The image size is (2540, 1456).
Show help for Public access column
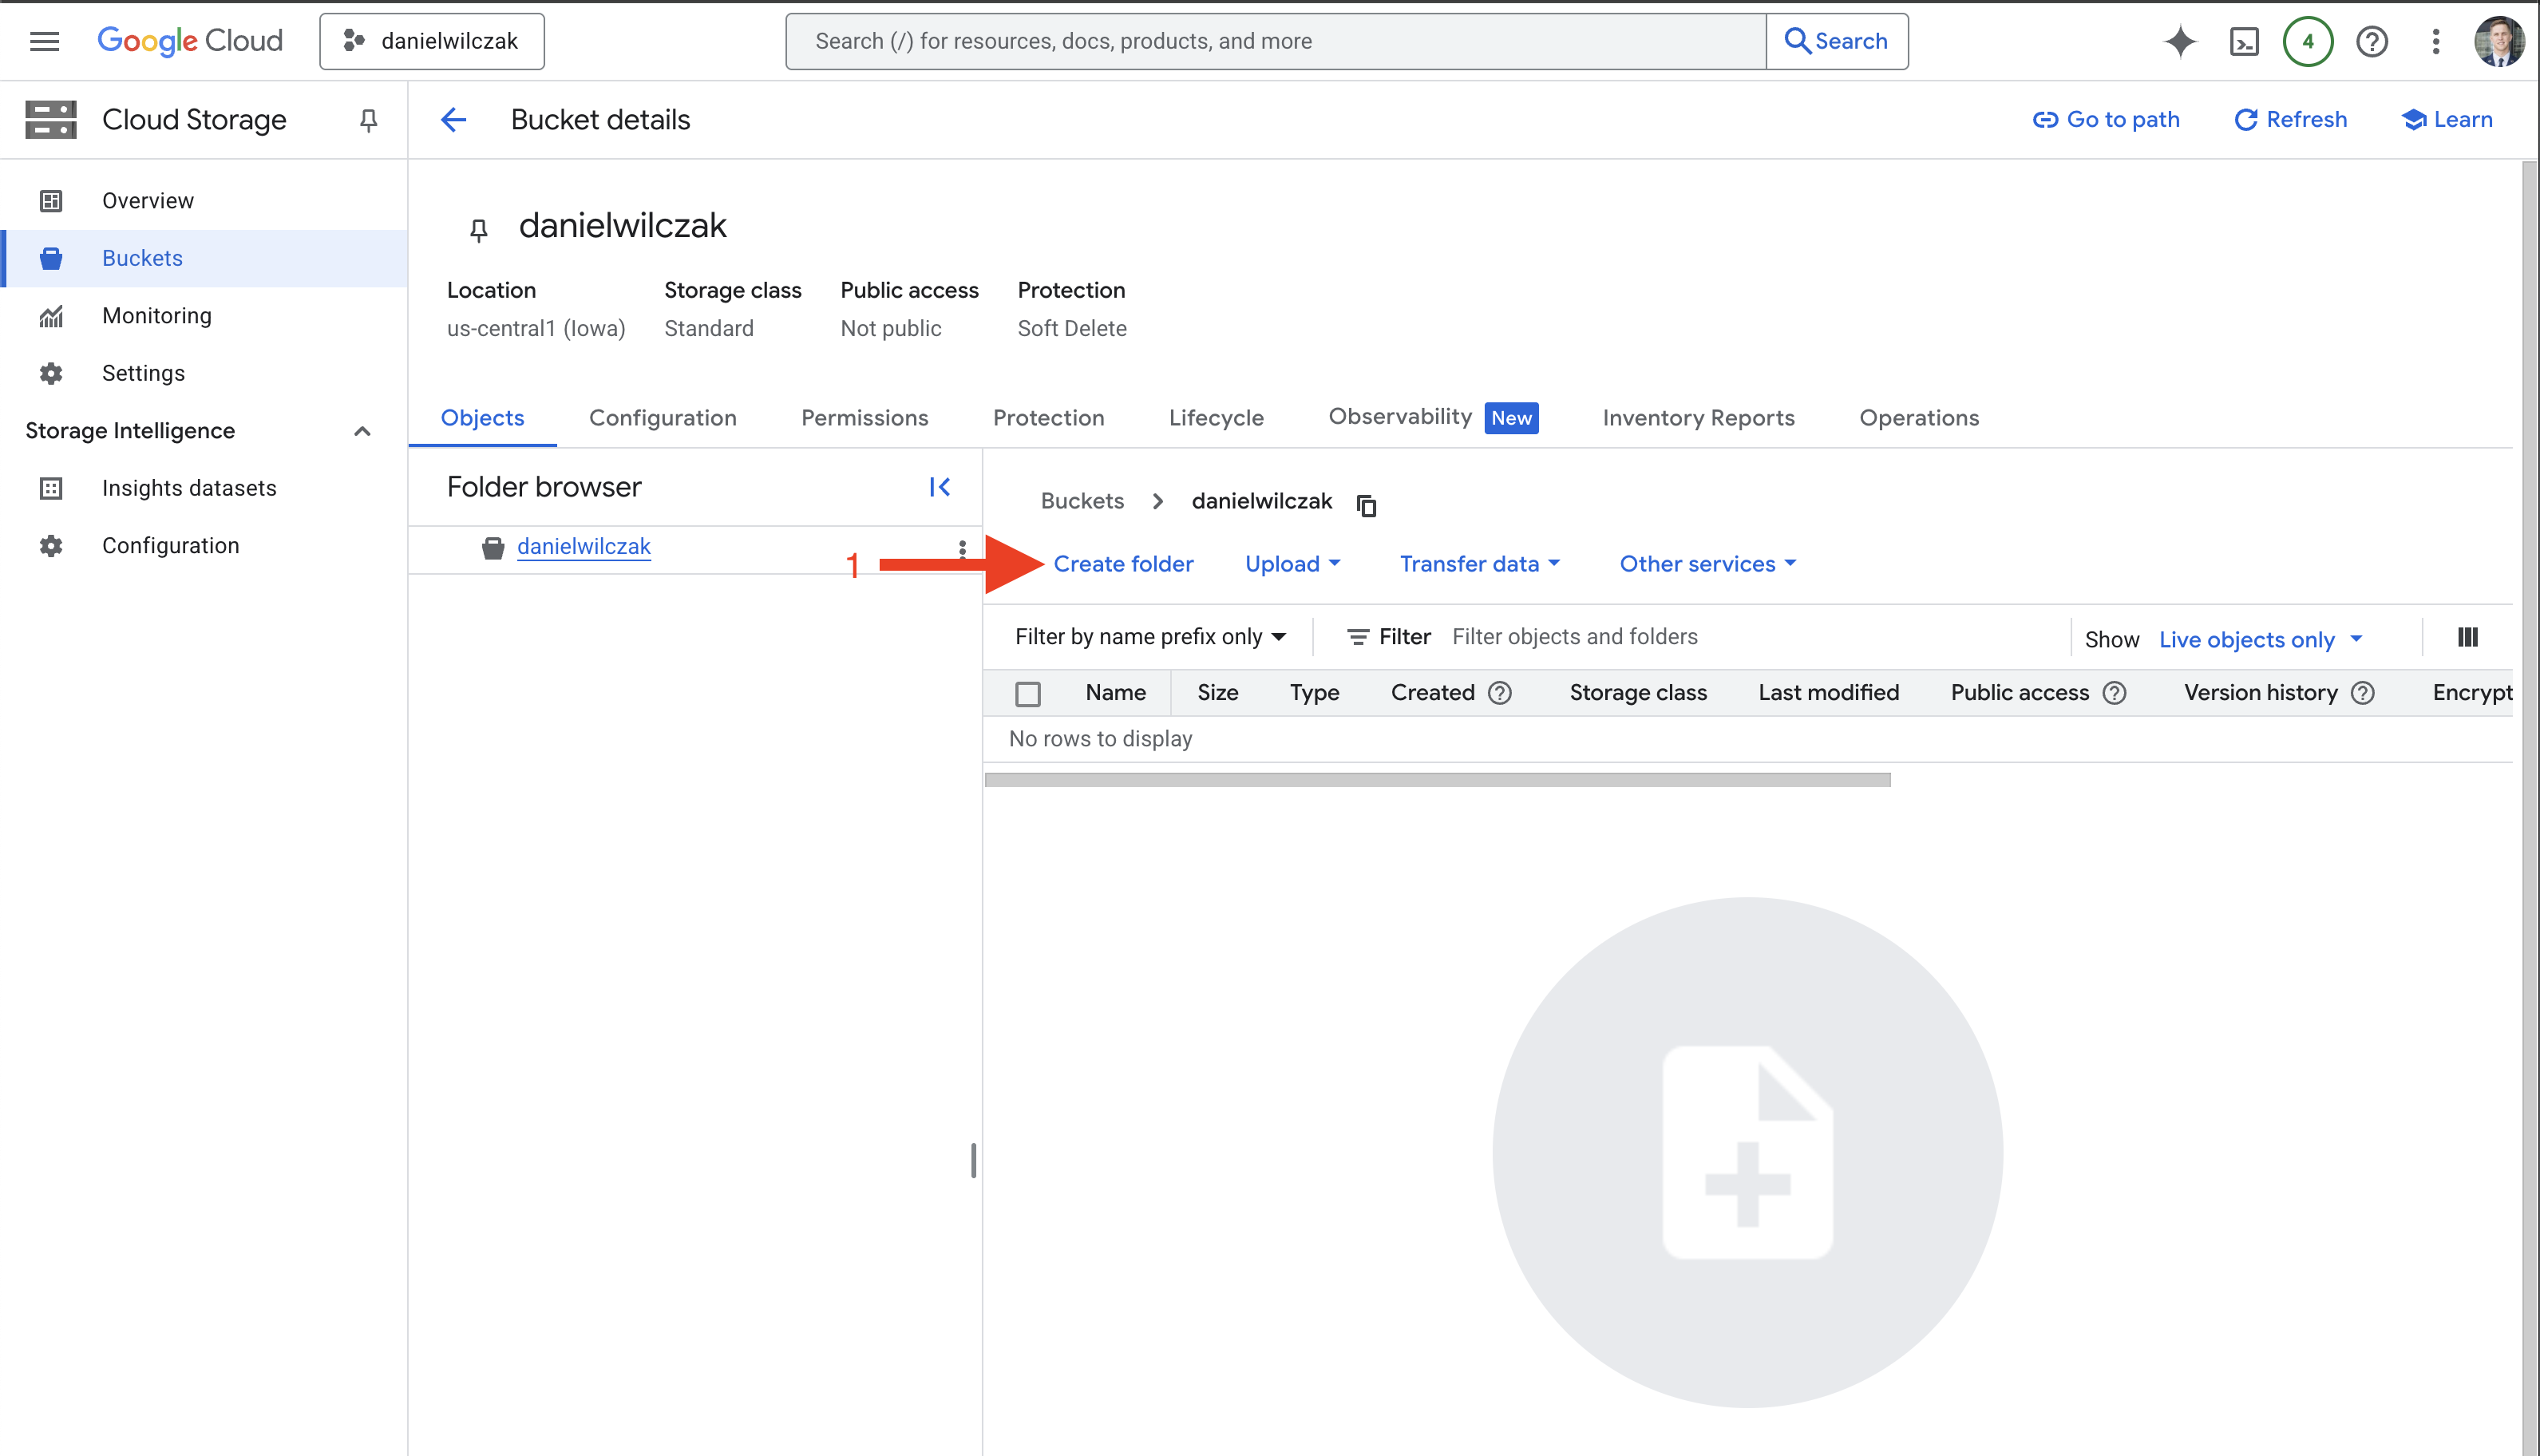tap(2114, 693)
